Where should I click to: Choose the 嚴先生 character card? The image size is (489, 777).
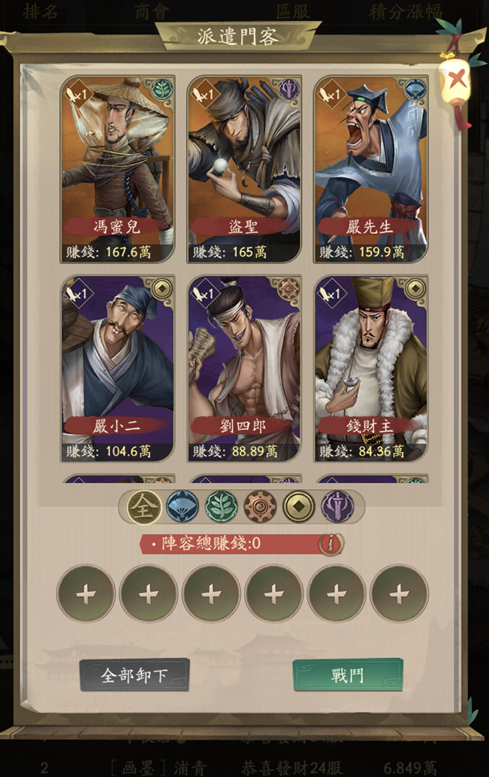(x=371, y=169)
